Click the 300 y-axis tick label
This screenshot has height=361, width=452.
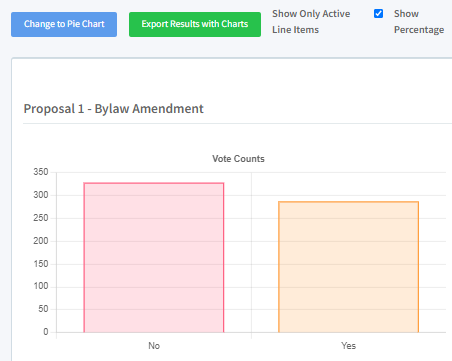pos(41,195)
